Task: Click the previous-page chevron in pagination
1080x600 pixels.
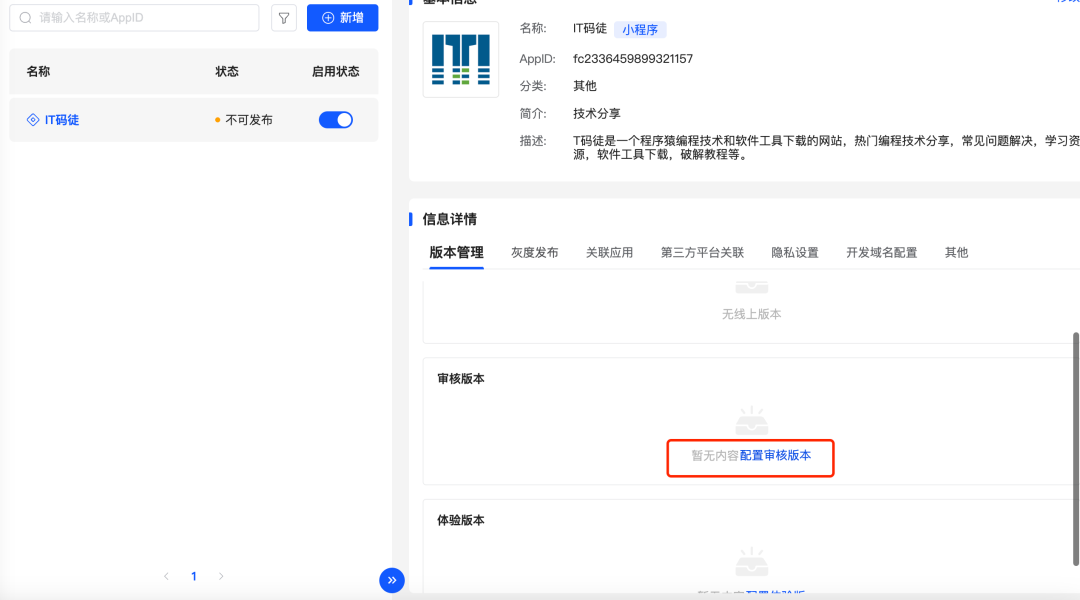Action: click(166, 576)
